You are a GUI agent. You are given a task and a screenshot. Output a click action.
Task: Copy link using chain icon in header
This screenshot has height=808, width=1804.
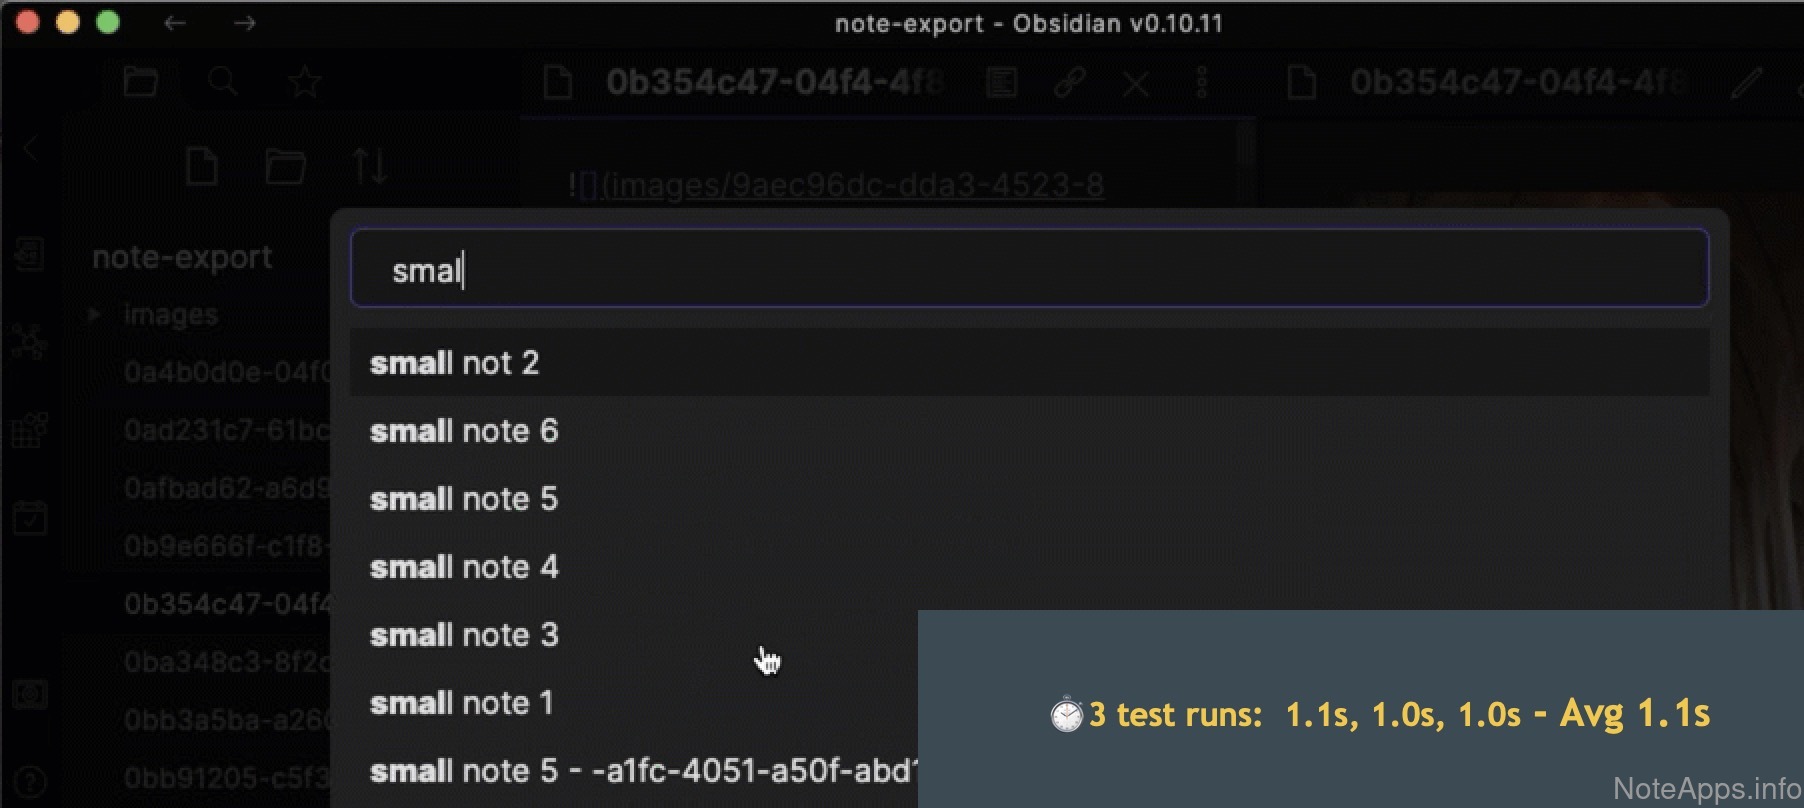(1070, 82)
